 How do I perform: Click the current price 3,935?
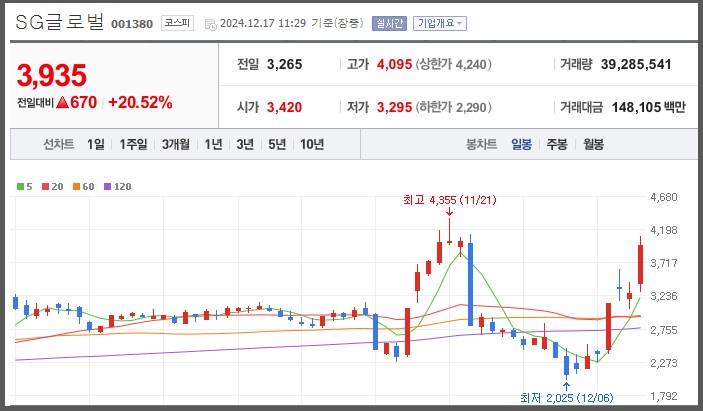pyautogui.click(x=52, y=75)
